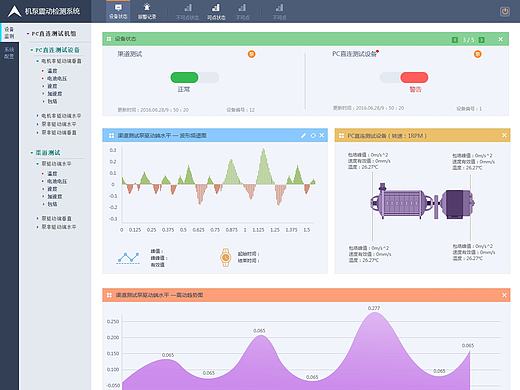This screenshot has width=520, height=390.
Task: Click the bottom-right sensor readout below the motor
Action: (474, 252)
